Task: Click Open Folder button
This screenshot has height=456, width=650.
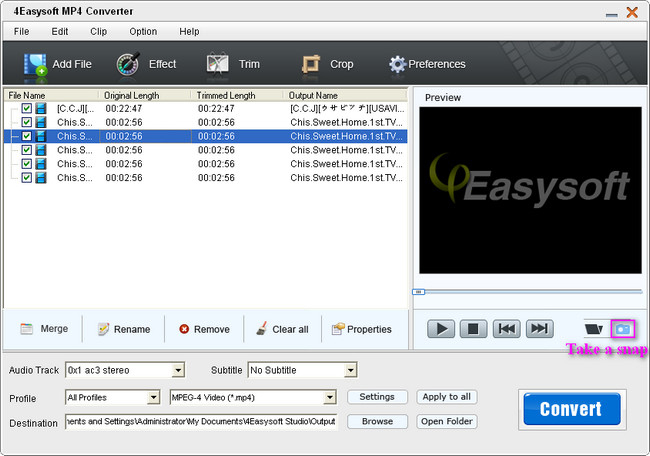Action: (x=447, y=421)
